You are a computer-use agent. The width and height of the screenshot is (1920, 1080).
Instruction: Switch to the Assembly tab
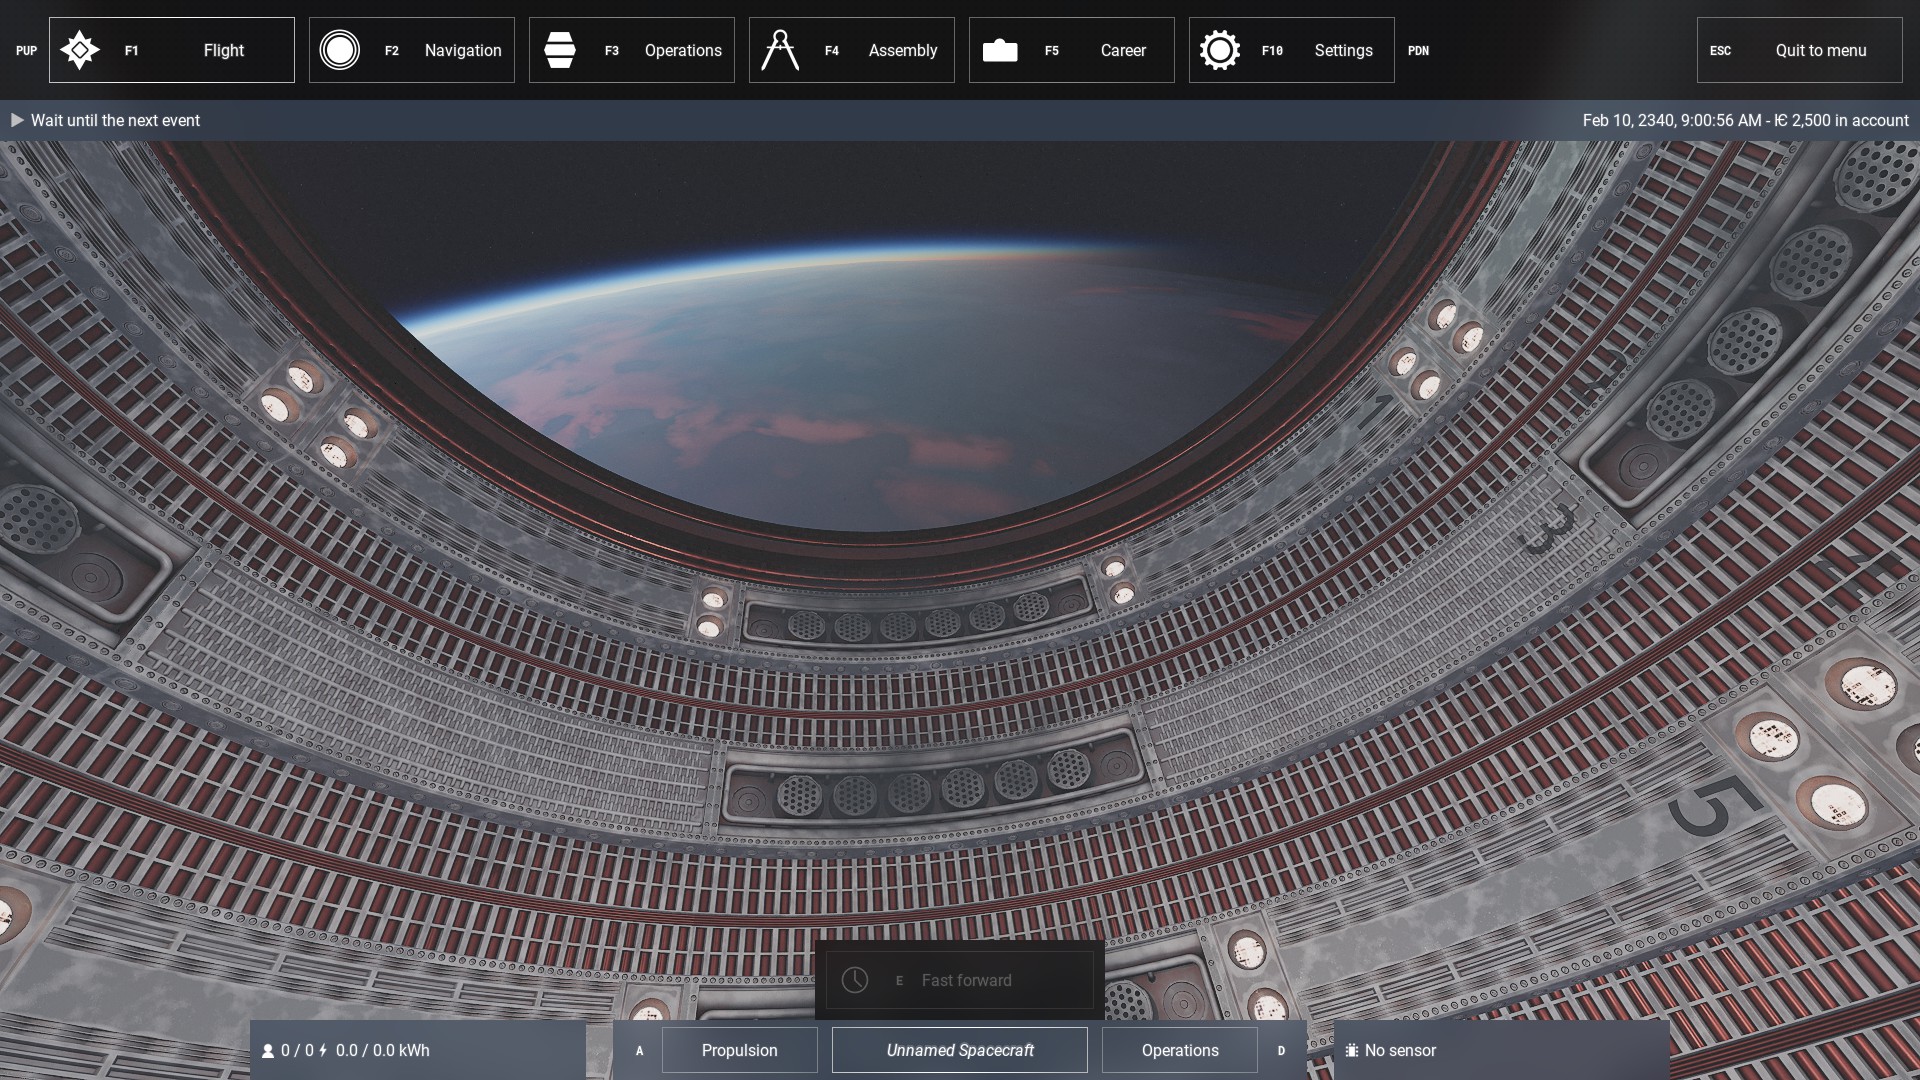[x=902, y=50]
